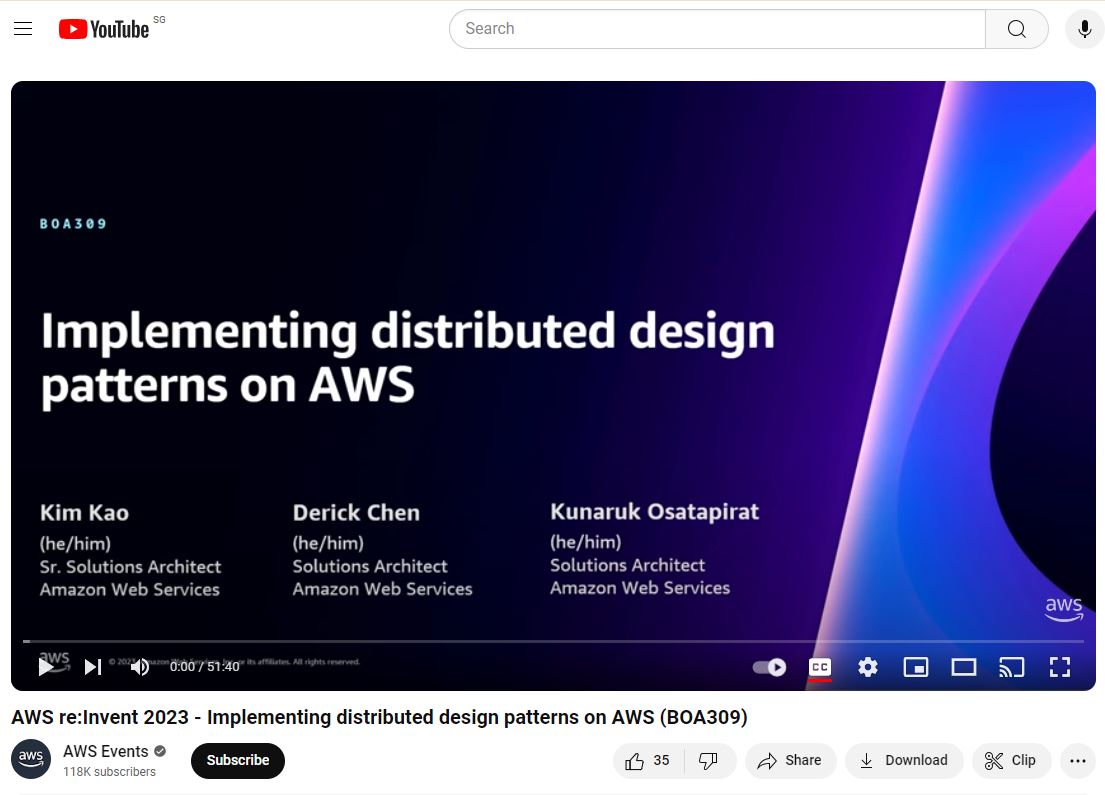
Task: Subscribe to AWS Events
Action: point(237,760)
